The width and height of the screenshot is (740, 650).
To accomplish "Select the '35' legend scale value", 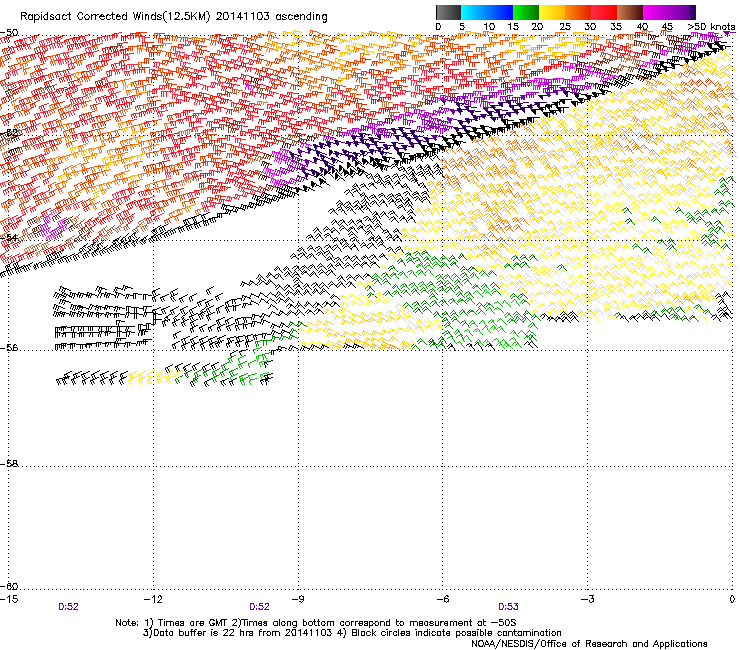I will click(x=616, y=27).
